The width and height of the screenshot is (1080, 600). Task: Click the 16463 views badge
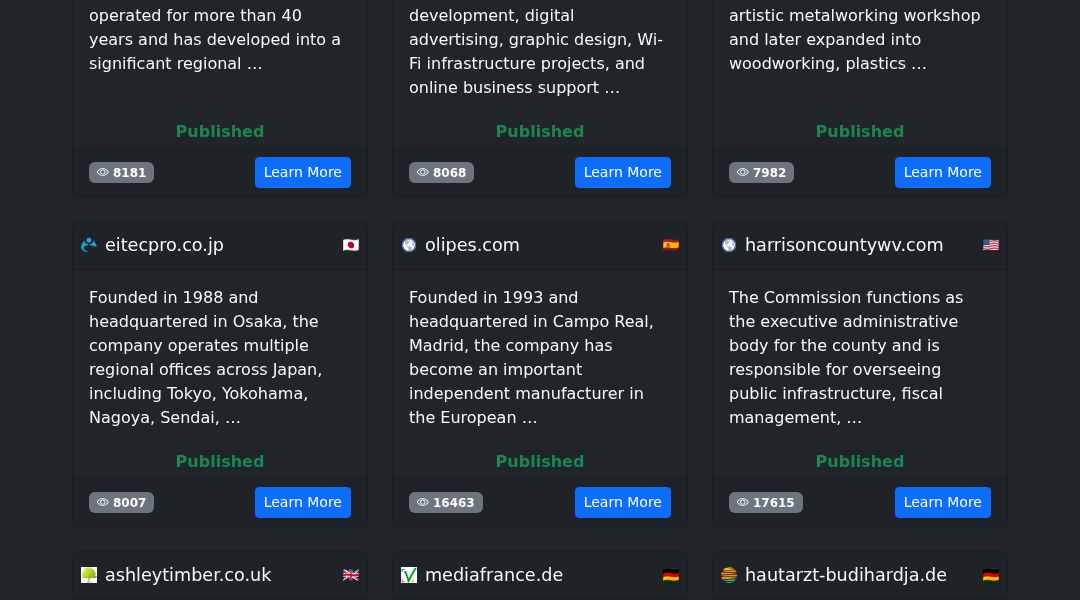point(446,502)
